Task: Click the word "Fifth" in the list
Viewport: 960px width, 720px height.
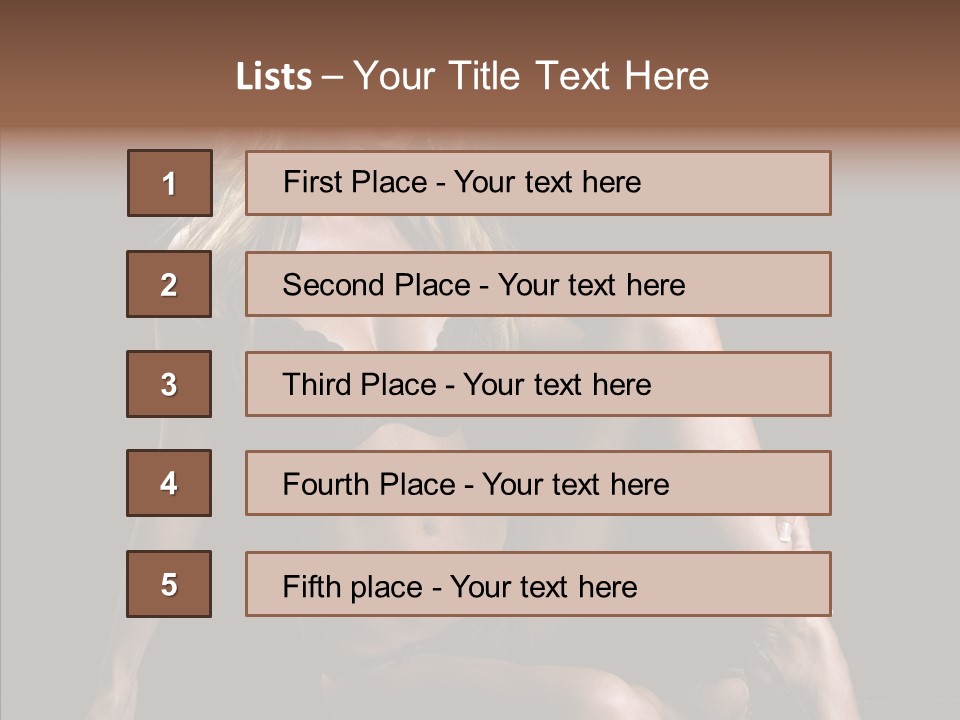Action: (x=310, y=586)
